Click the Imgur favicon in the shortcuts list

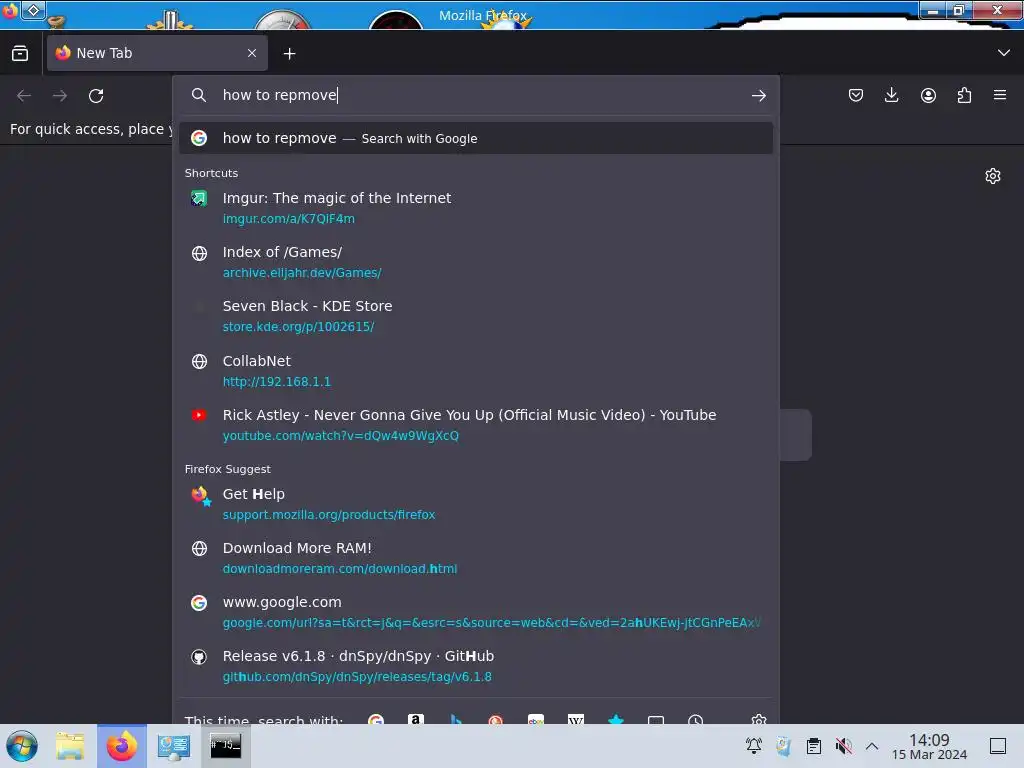tap(199, 199)
